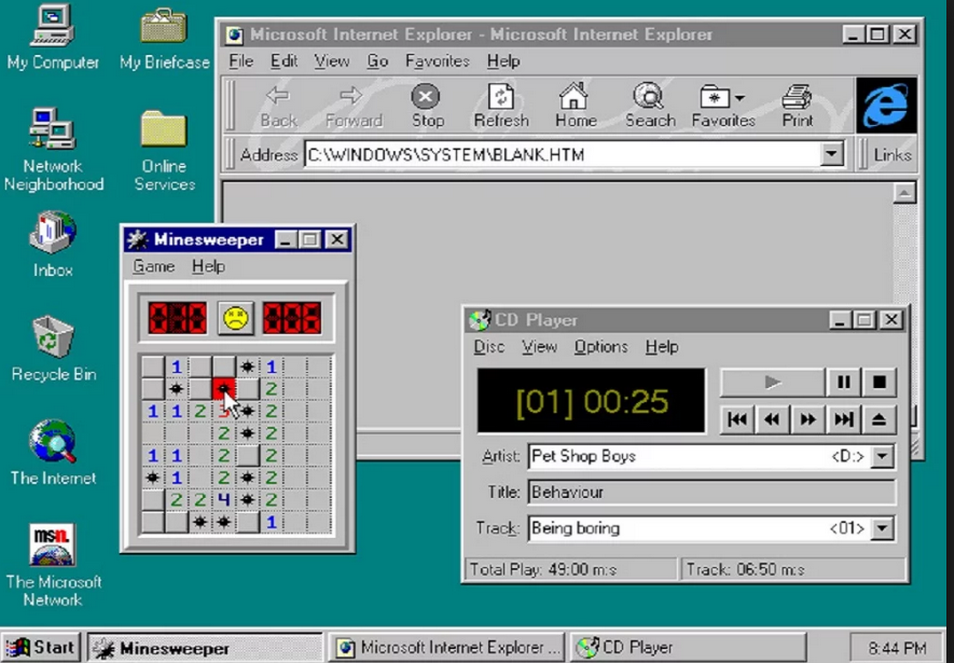The width and height of the screenshot is (954, 663).
Task: Open the Favorites menu in Internet Explorer
Action: click(437, 61)
